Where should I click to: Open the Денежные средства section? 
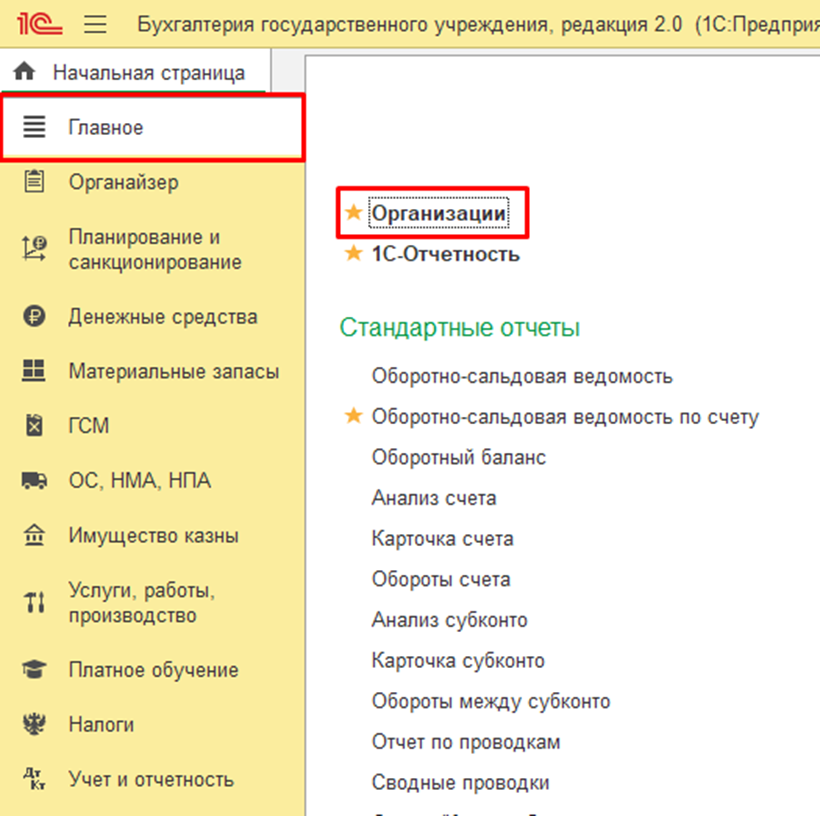click(152, 316)
